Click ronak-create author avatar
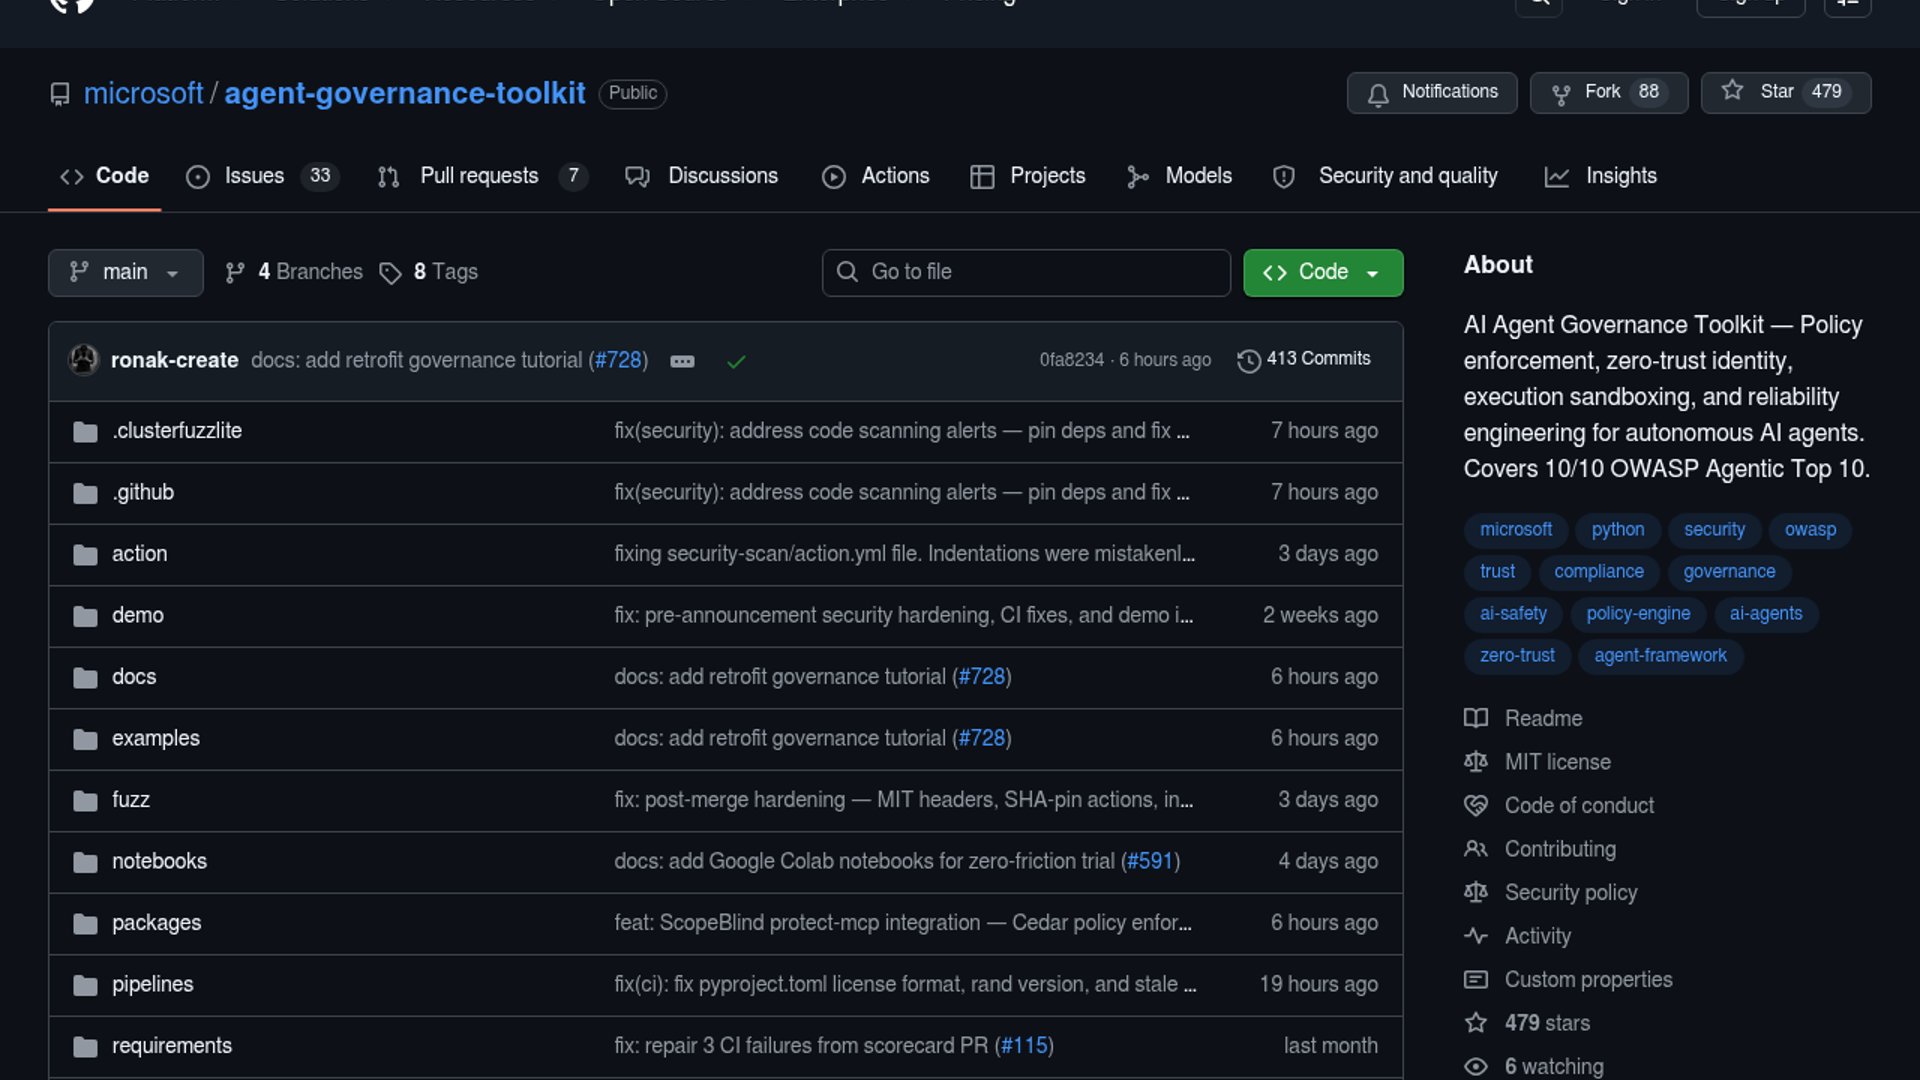 84,360
